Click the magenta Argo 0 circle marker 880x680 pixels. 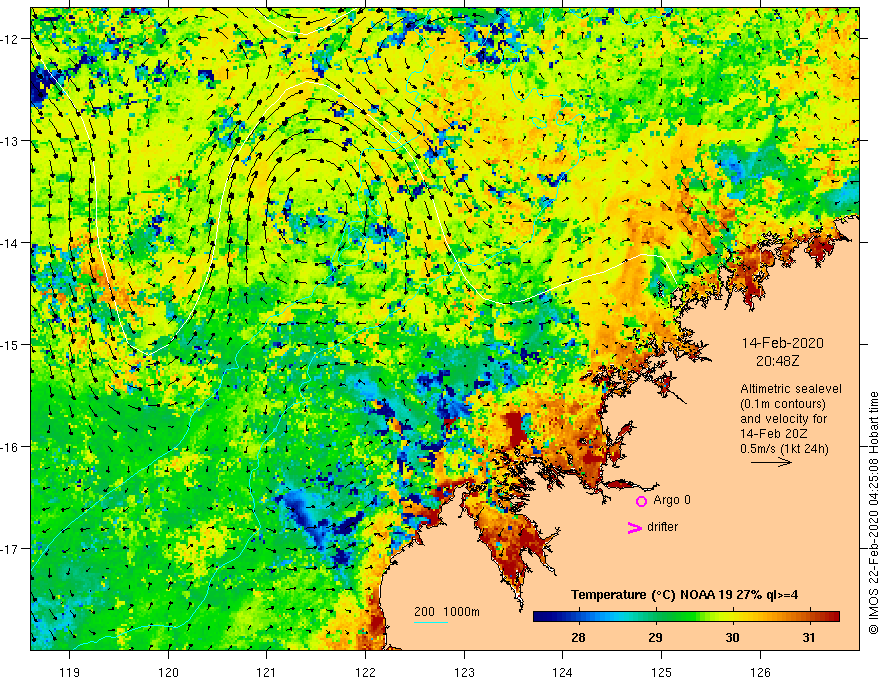(x=641, y=501)
